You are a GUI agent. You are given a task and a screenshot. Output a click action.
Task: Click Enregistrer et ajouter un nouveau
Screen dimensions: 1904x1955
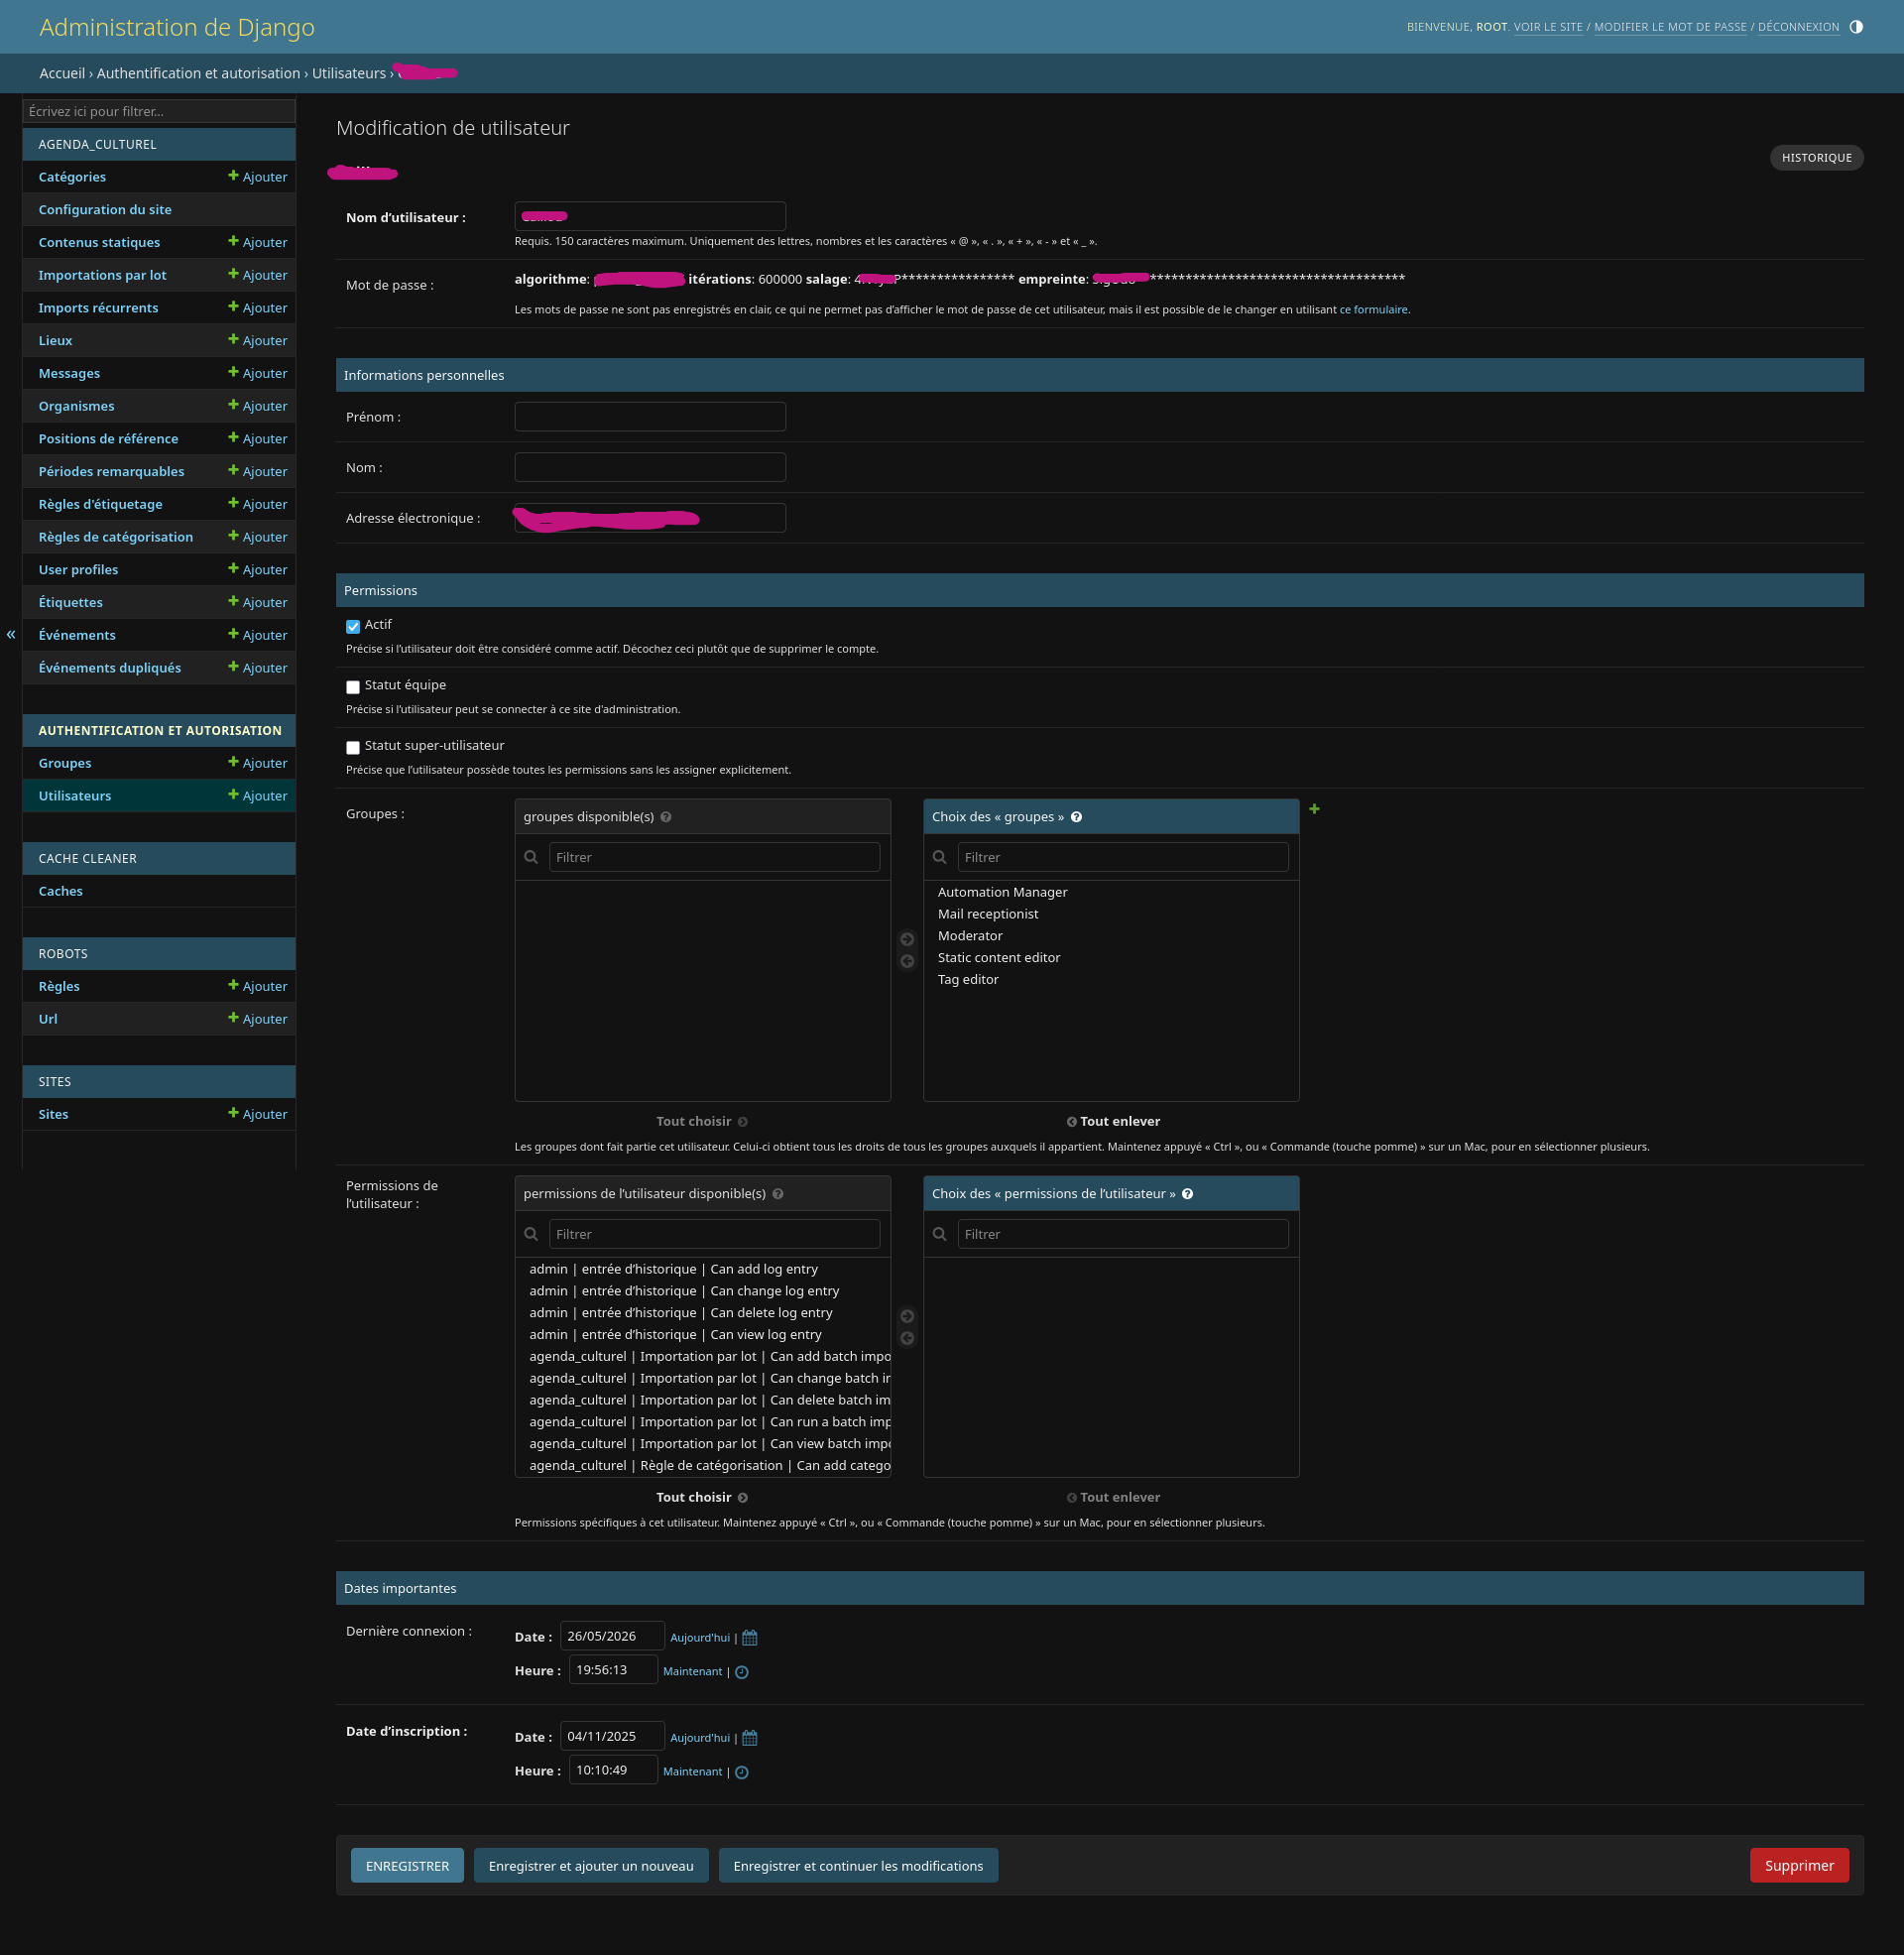pyautogui.click(x=591, y=1866)
